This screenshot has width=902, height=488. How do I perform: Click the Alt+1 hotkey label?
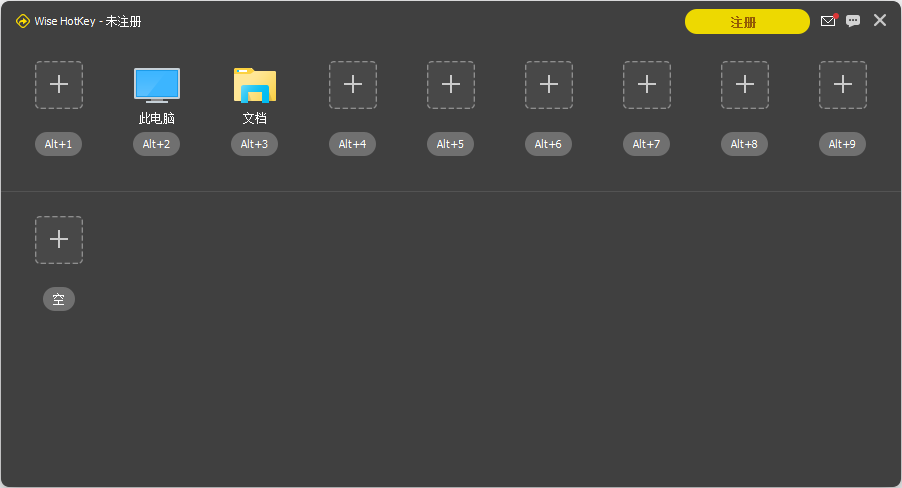click(59, 144)
